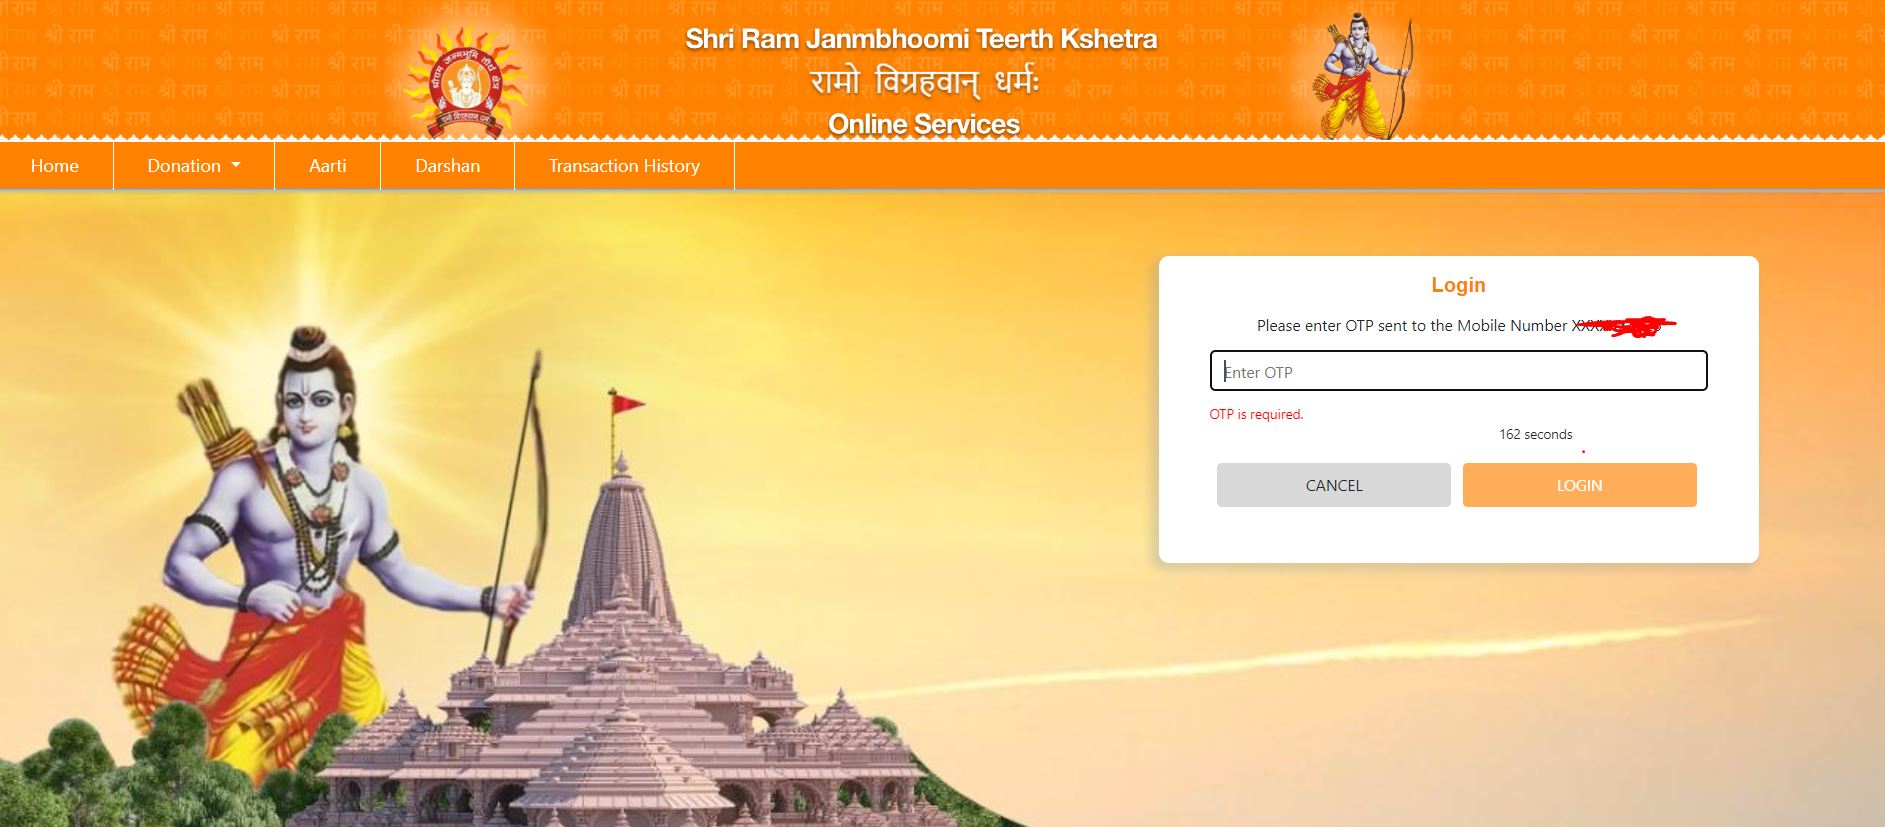Viewport: 1885px width, 827px height.
Task: Go to the Home menu item
Action: click(55, 166)
